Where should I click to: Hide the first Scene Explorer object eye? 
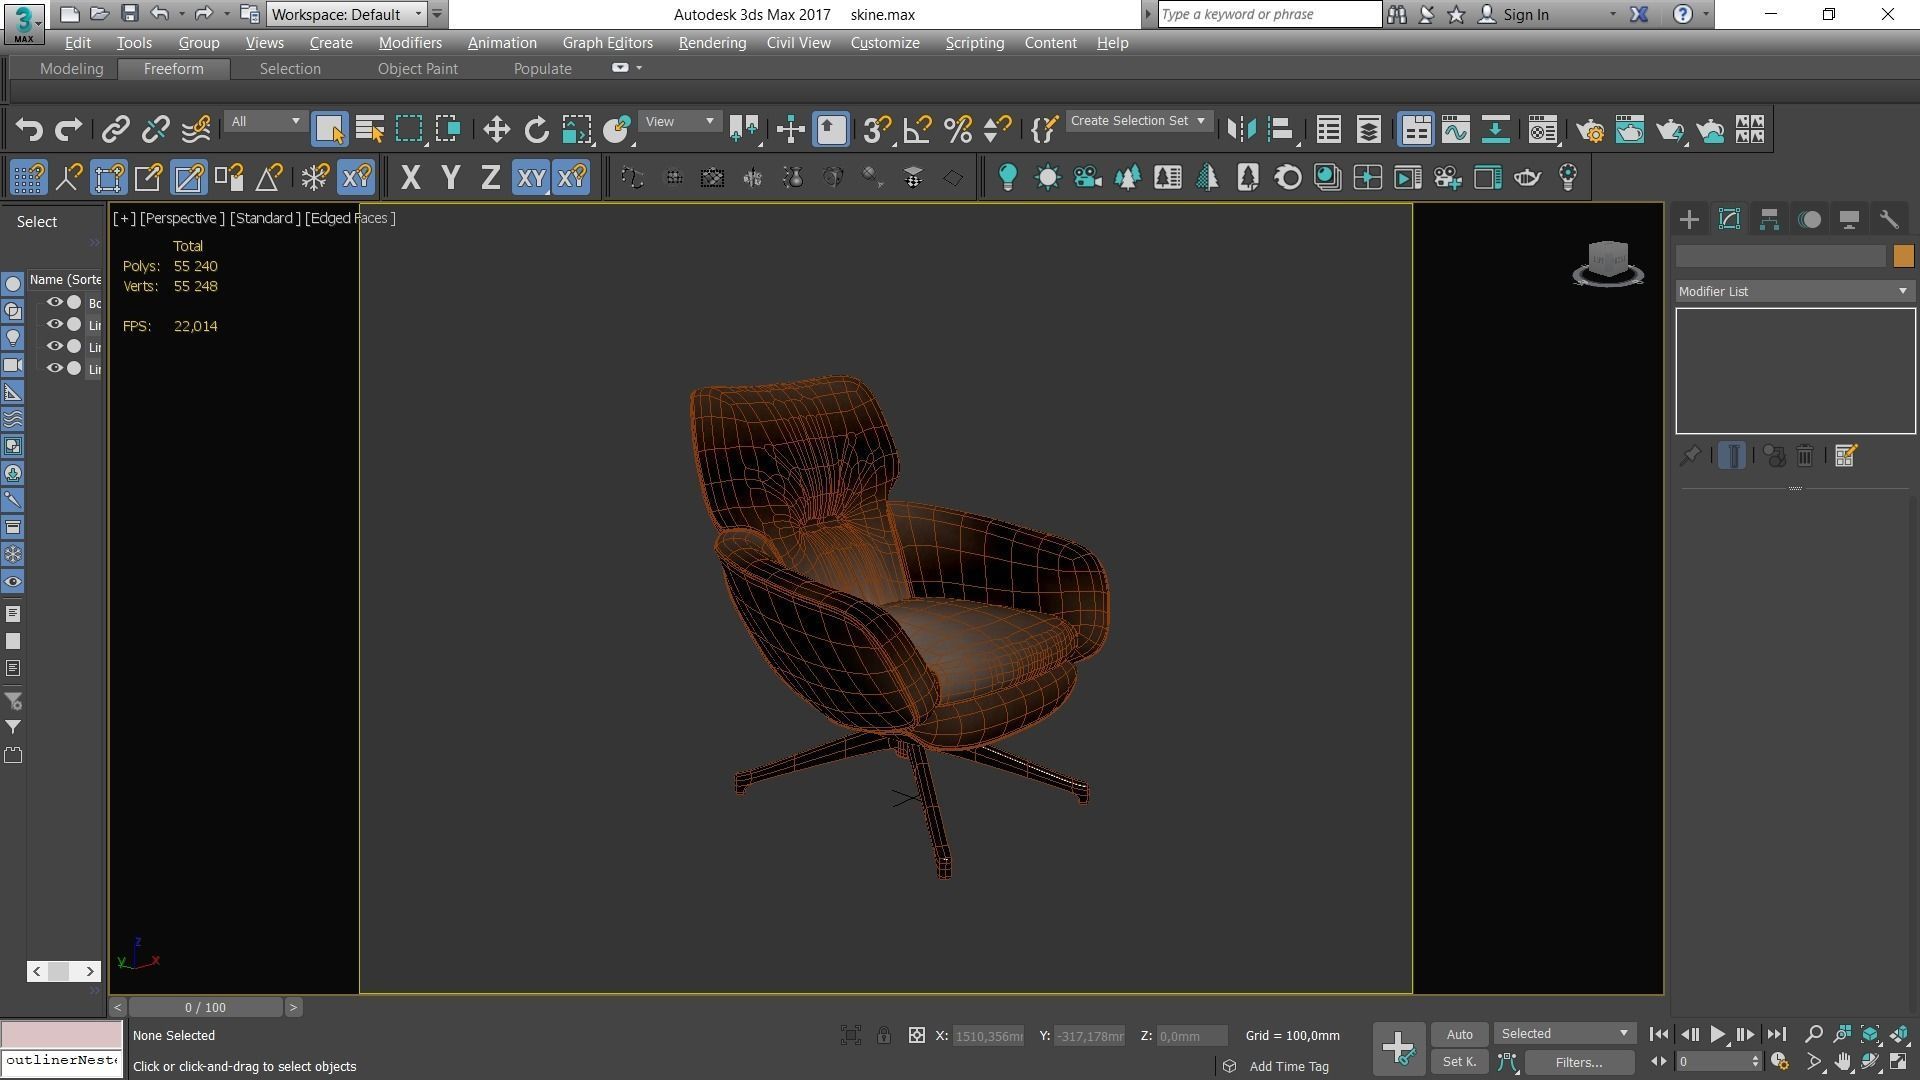coord(55,303)
